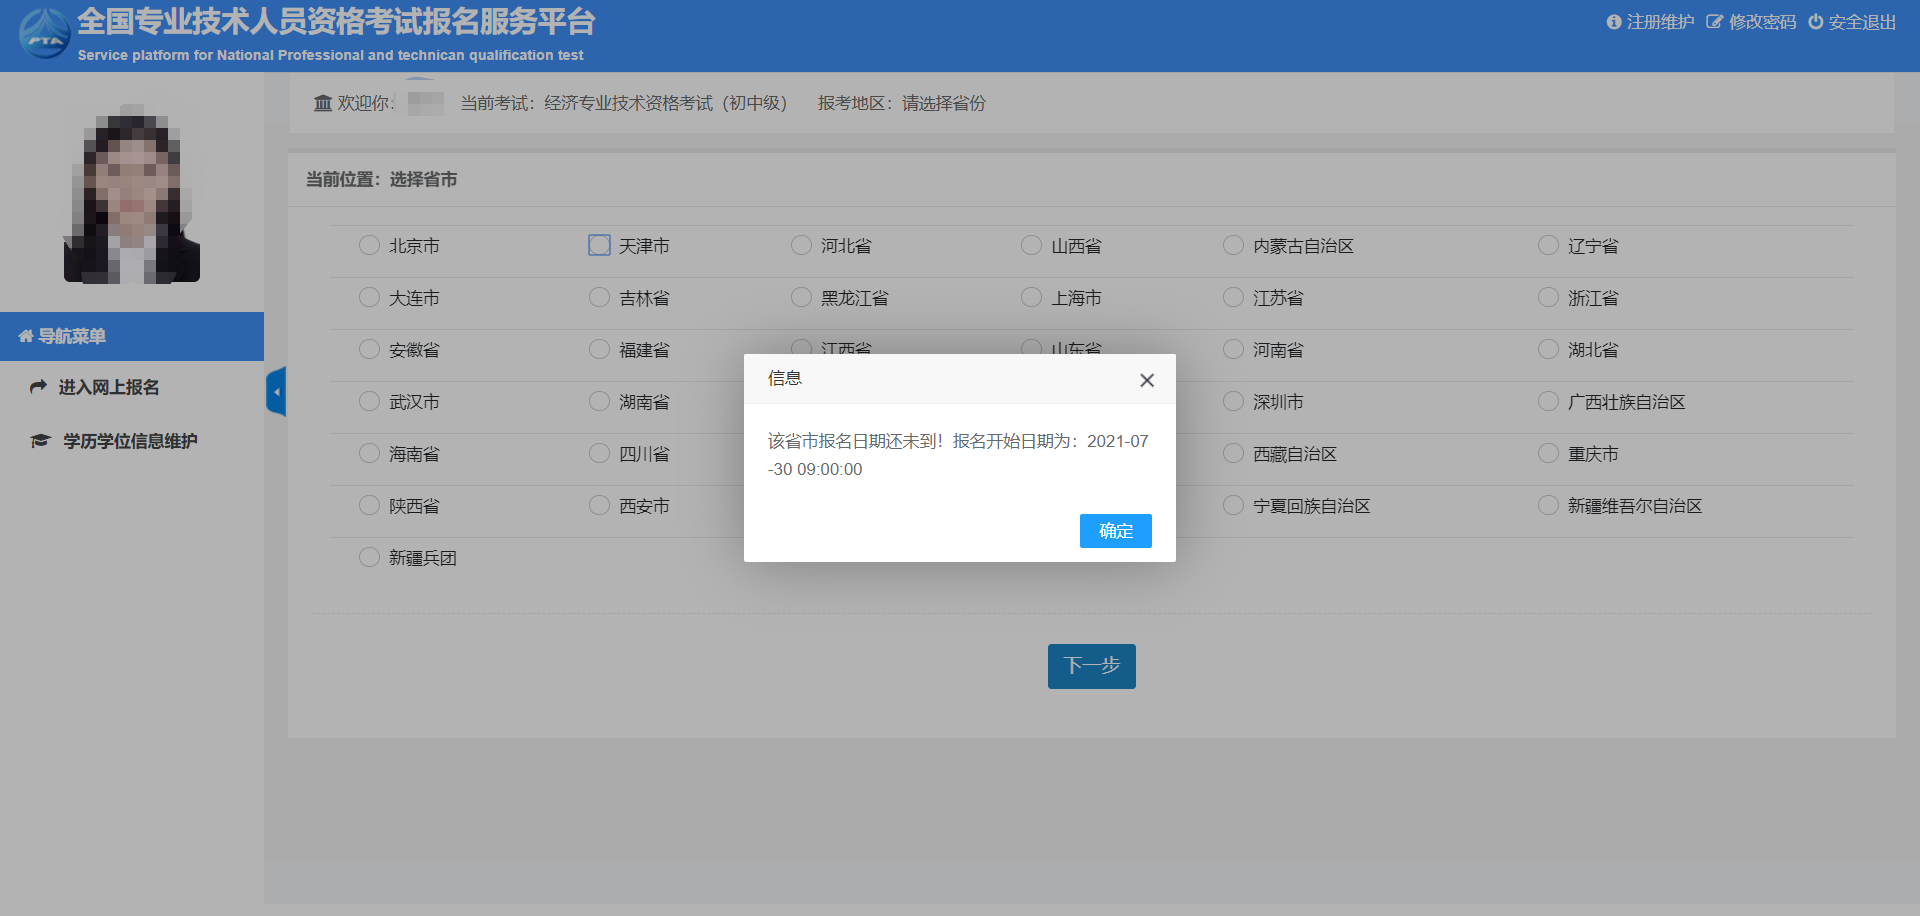
Task: Click the 下一步 button
Action: point(1091,666)
